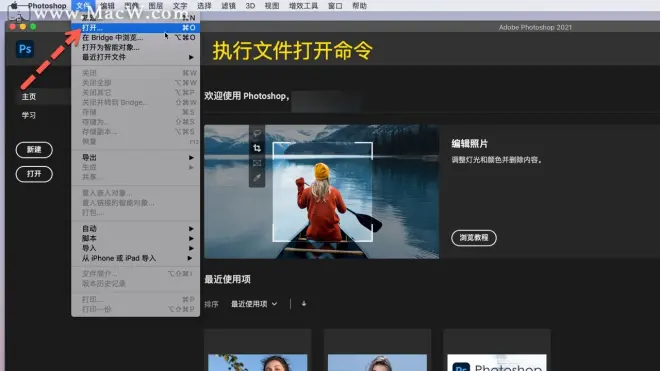Select the 学习 sidebar tab
Image resolution: width=660 pixels, height=371 pixels.
pyautogui.click(x=29, y=115)
